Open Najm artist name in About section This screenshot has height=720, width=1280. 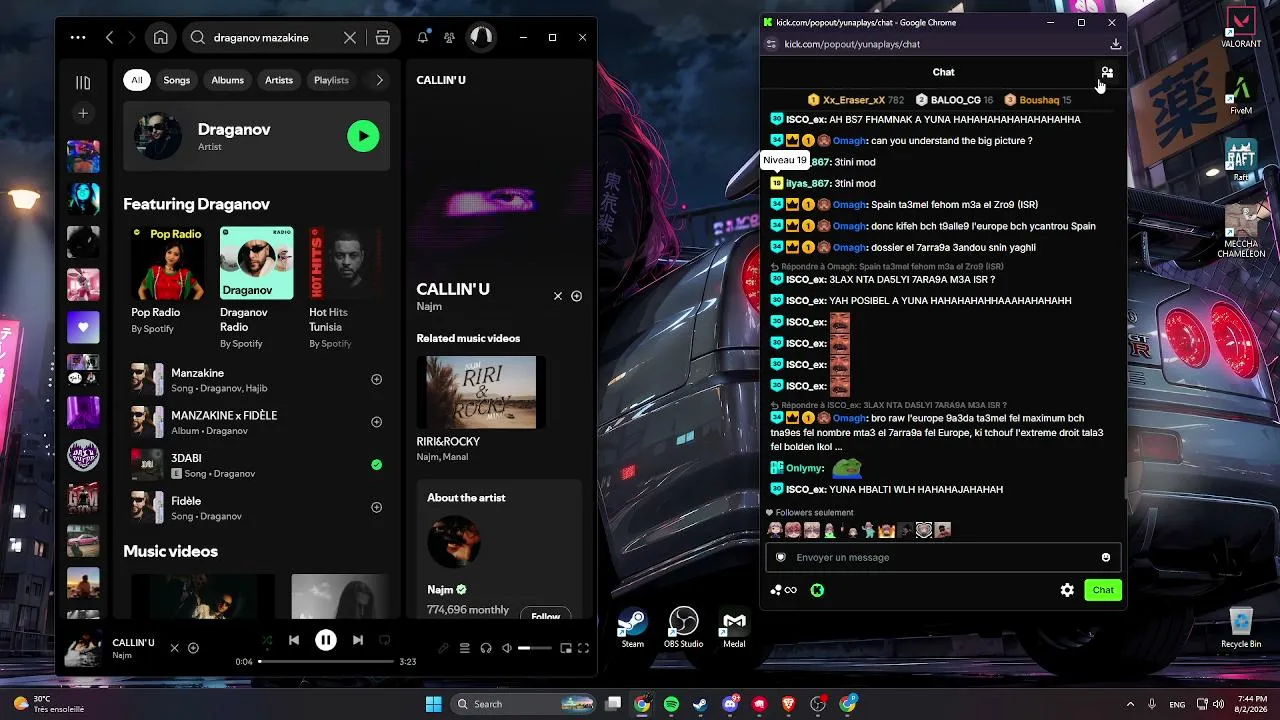point(440,590)
